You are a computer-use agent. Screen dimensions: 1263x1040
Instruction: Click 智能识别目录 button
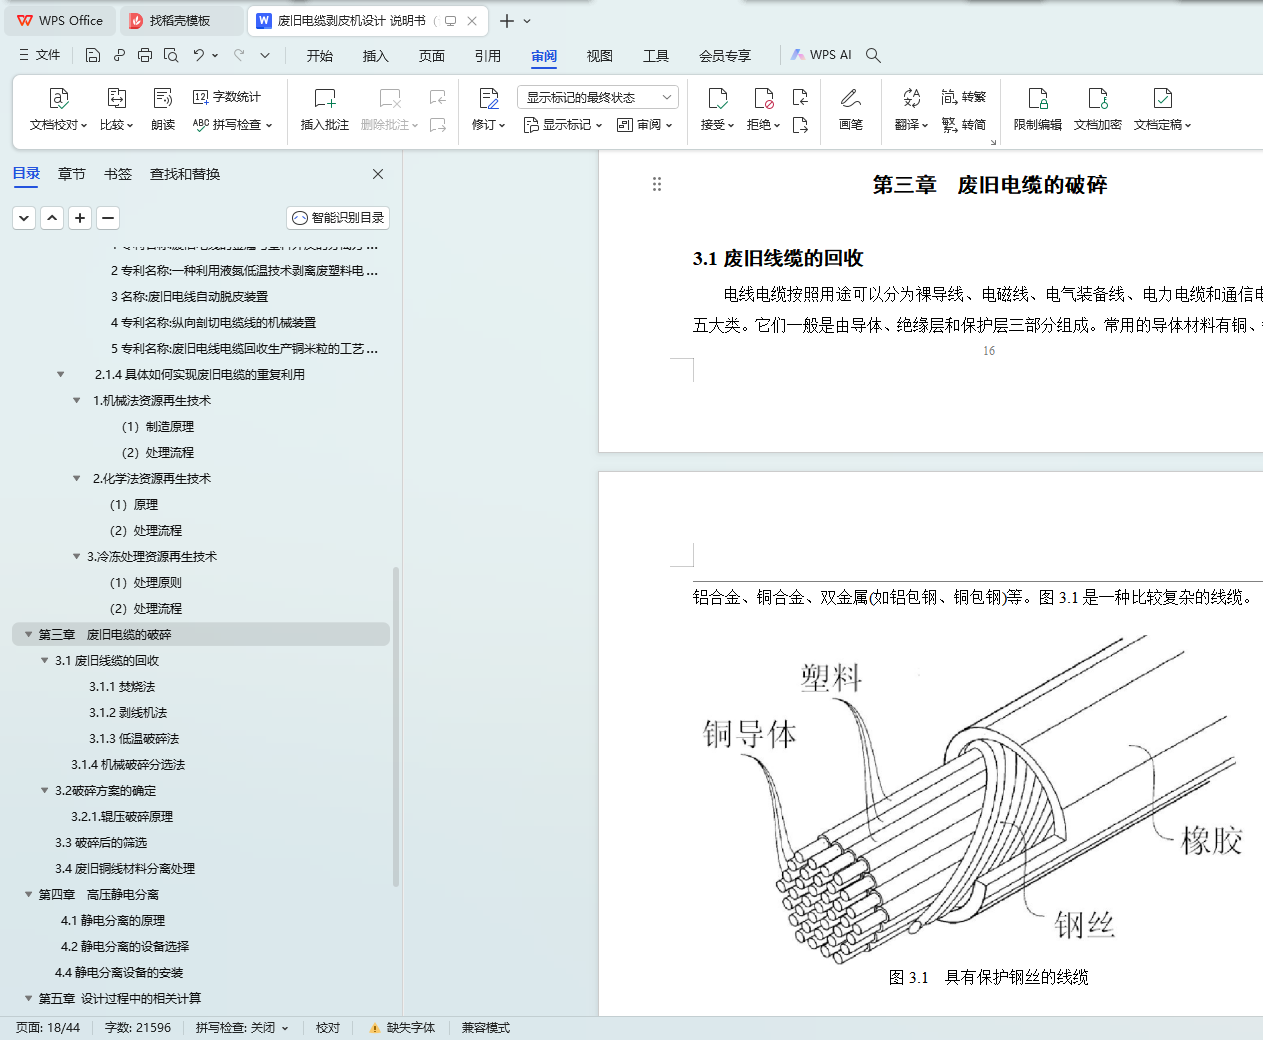(x=338, y=218)
